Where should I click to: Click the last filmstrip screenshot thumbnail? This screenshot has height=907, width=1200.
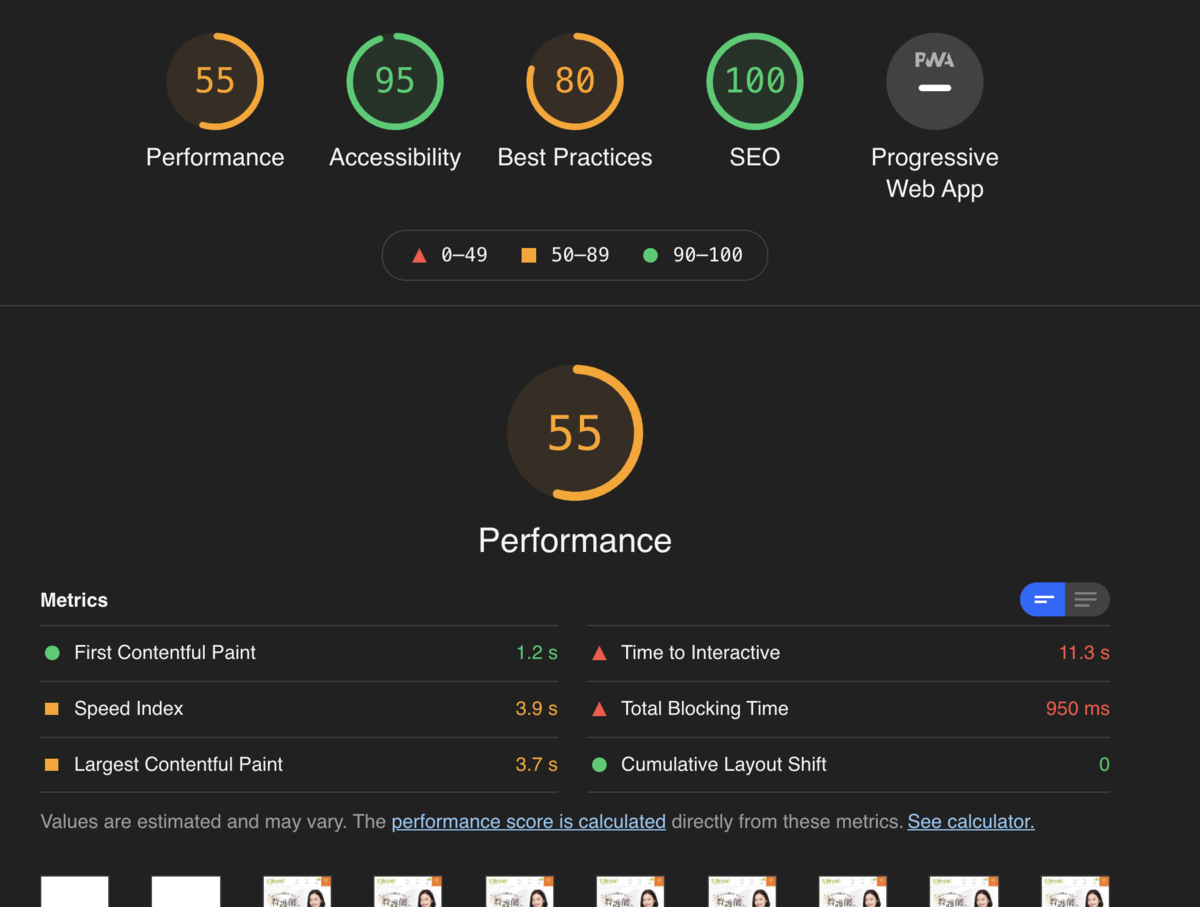click(1076, 892)
